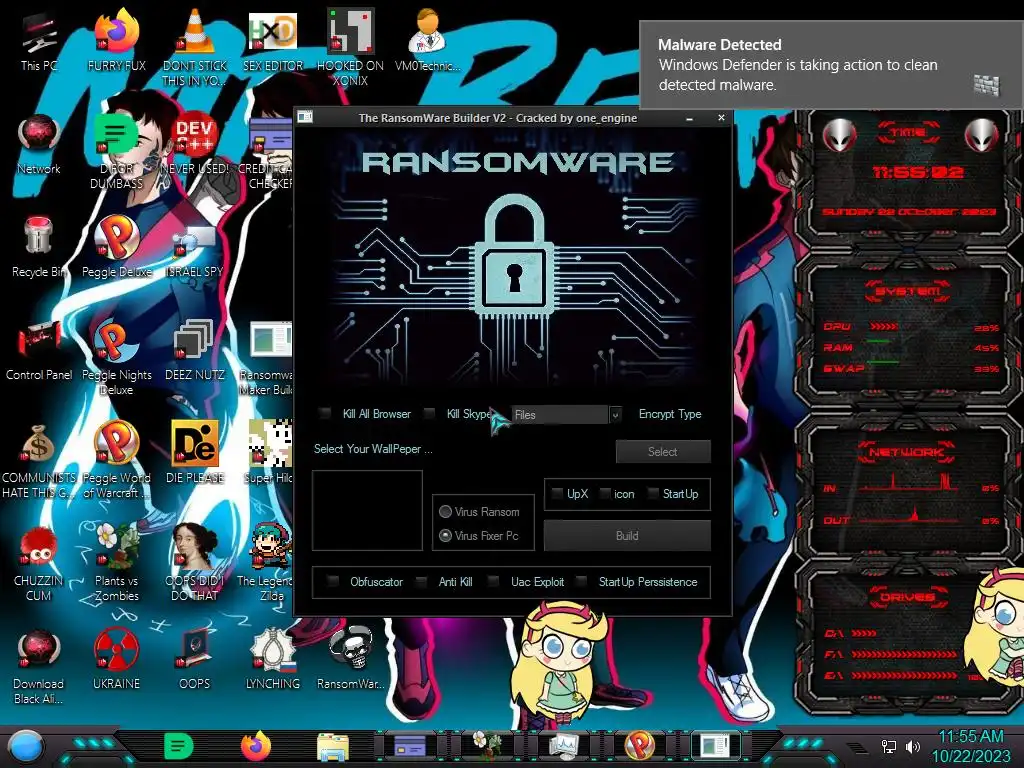Expand the Files encrypt type dropdown arrow
1024x768 pixels.
615,415
